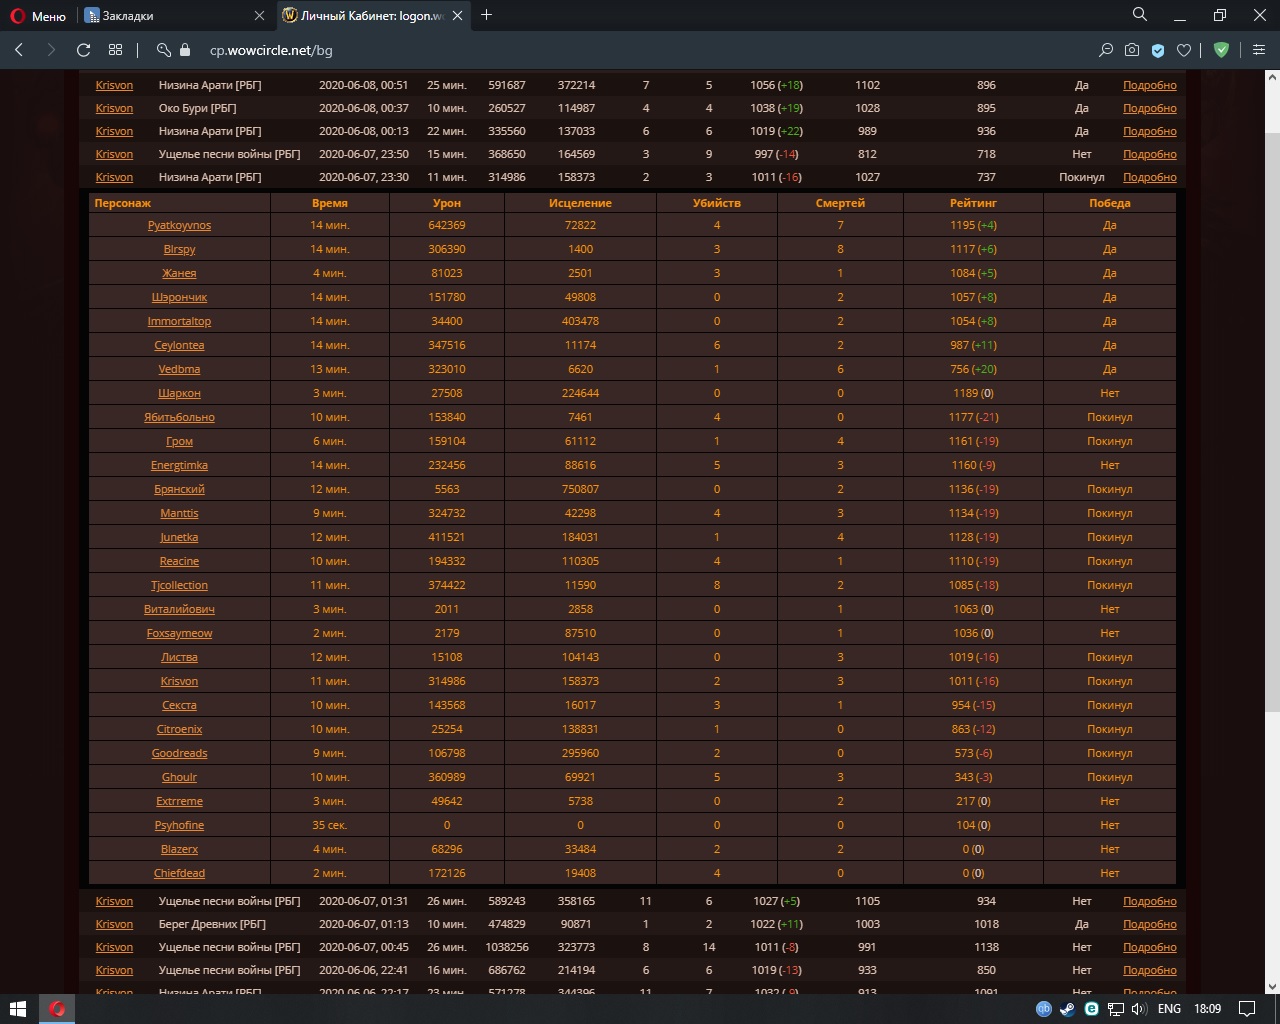The width and height of the screenshot is (1280, 1024).
Task: Add page to bookmarks with heart icon
Action: [1184, 50]
